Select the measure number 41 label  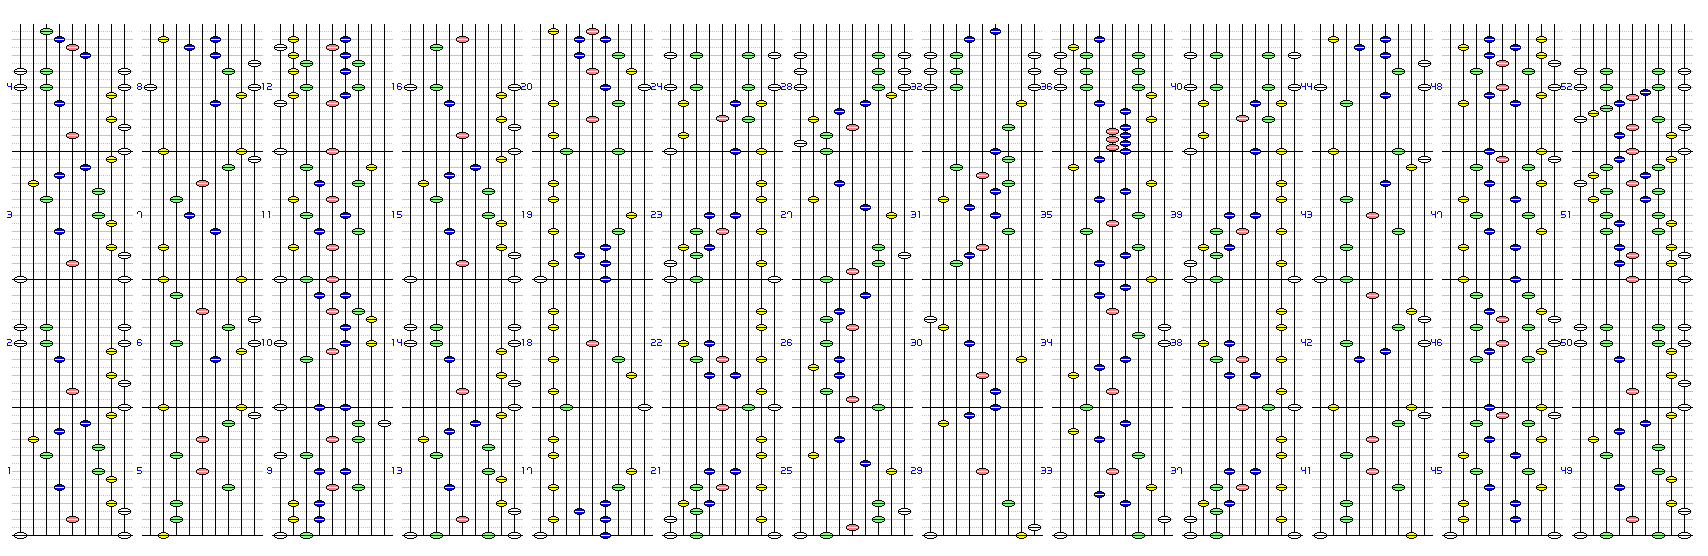point(1306,471)
